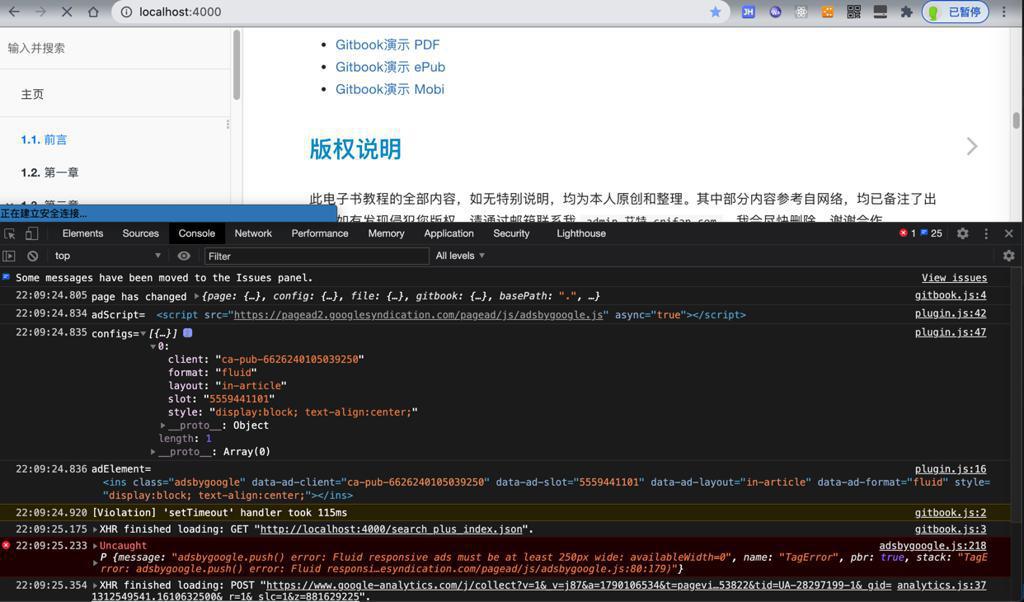Click the sidebar search input 输入并搜索
The height and width of the screenshot is (602, 1024).
coord(116,48)
